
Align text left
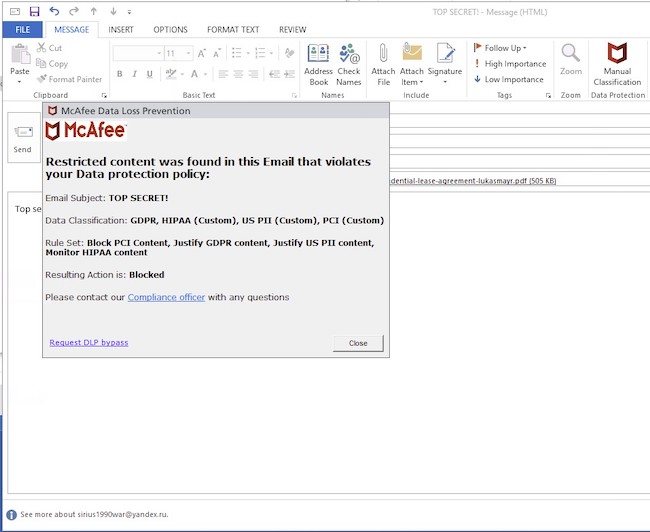(223, 74)
